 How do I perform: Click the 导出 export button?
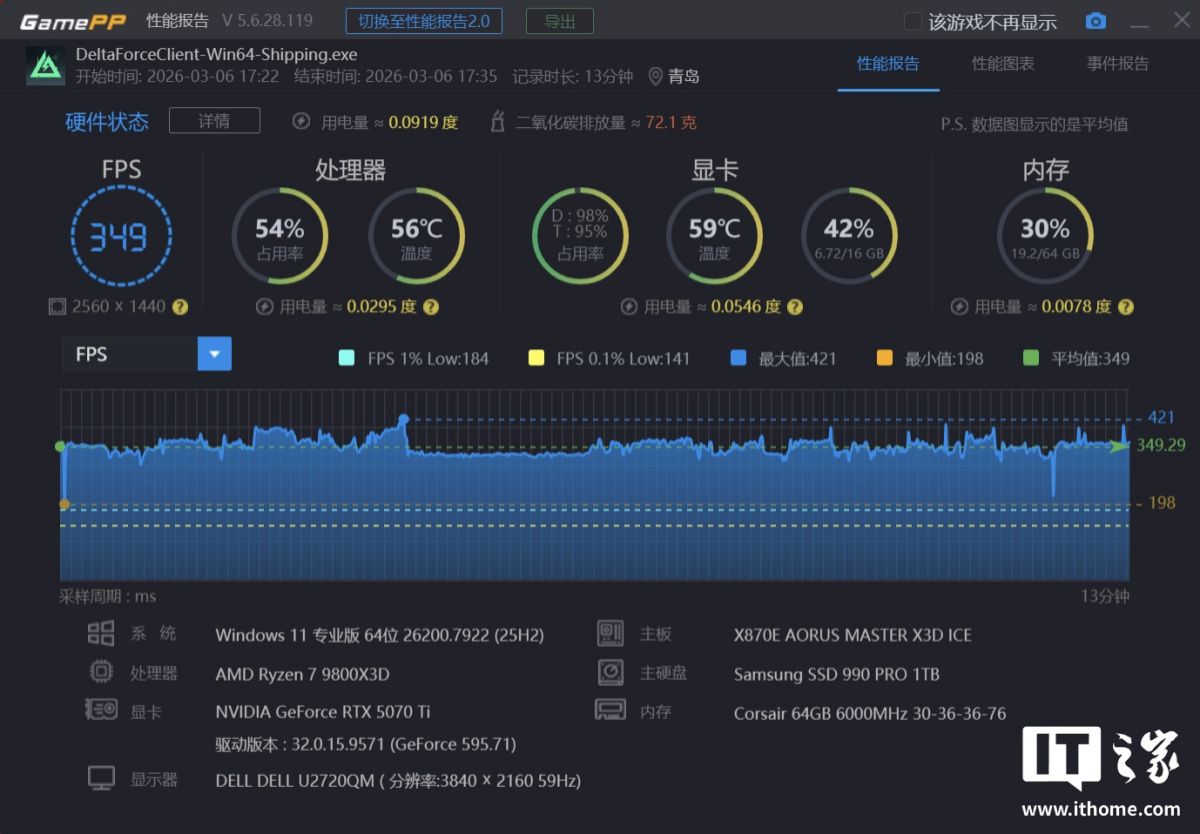tap(559, 21)
